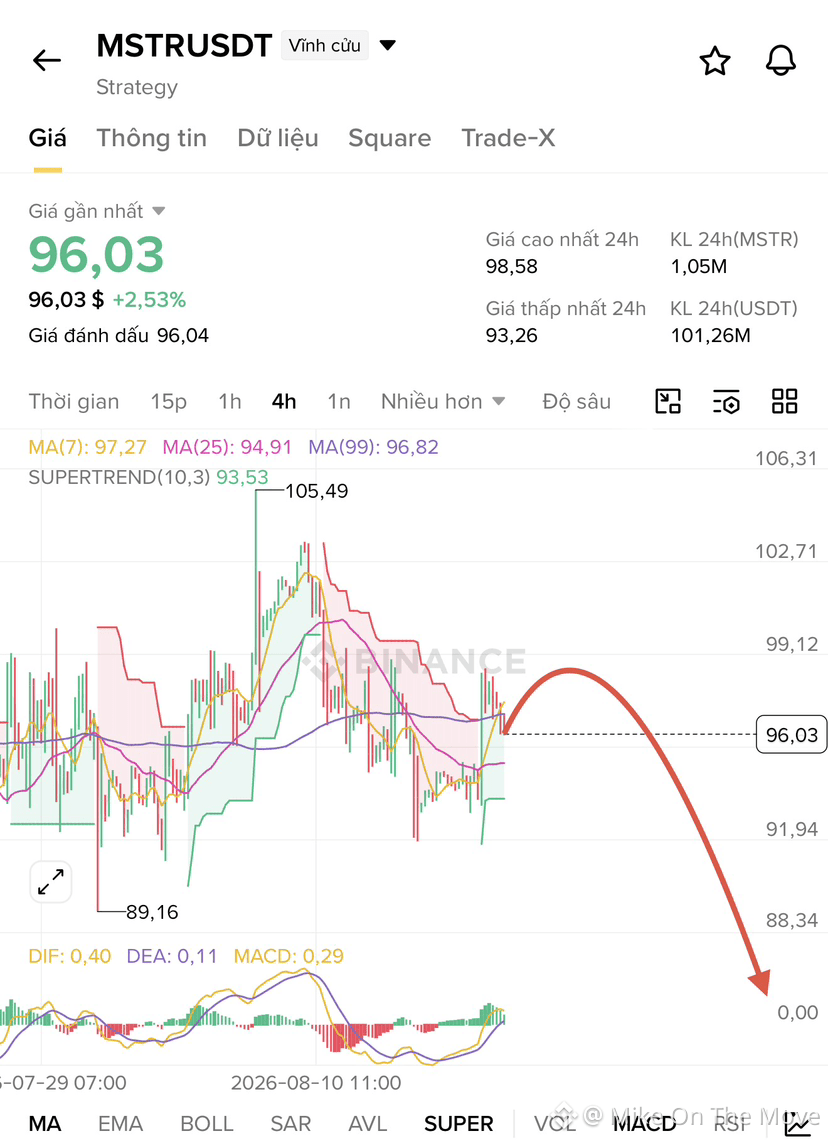Expand the Giá gần nhất price type dropdown
The image size is (828, 1141).
point(159,211)
